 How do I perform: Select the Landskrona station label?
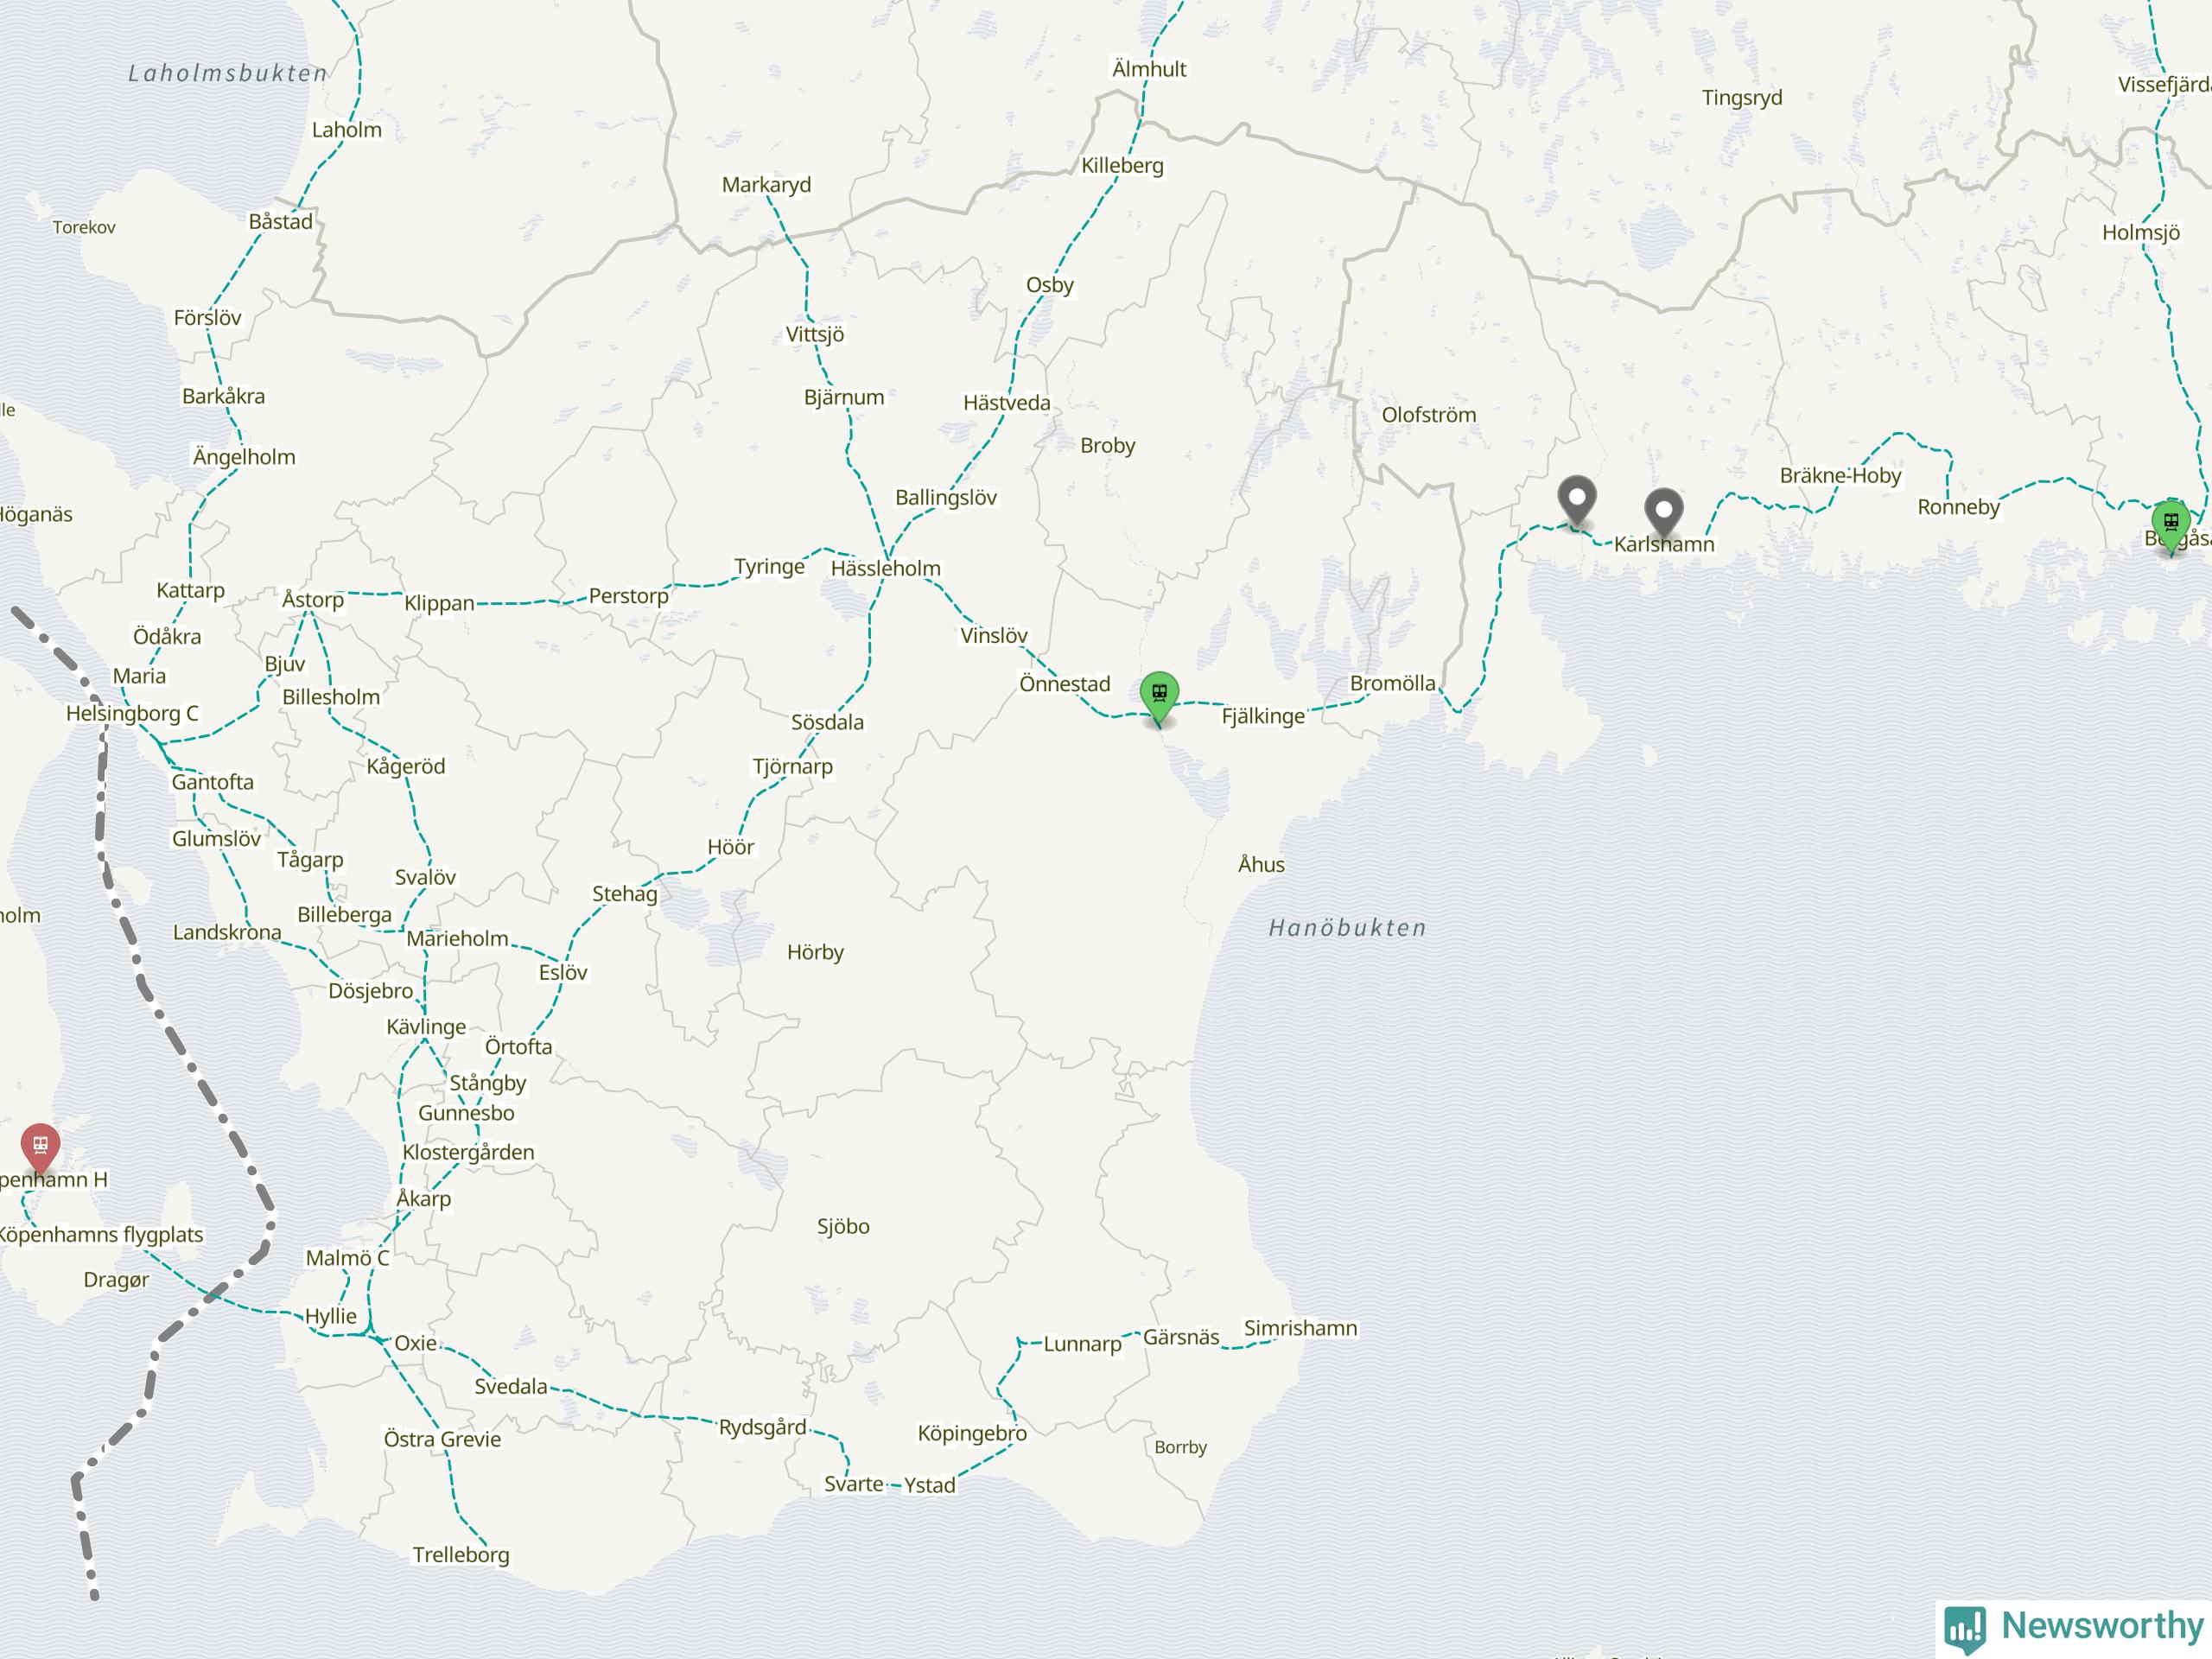click(227, 932)
